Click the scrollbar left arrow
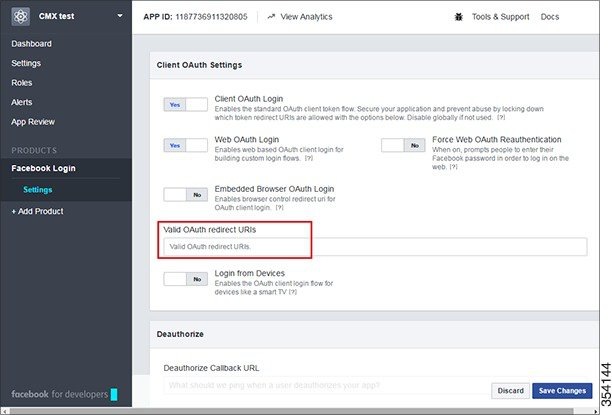 (x=4, y=411)
